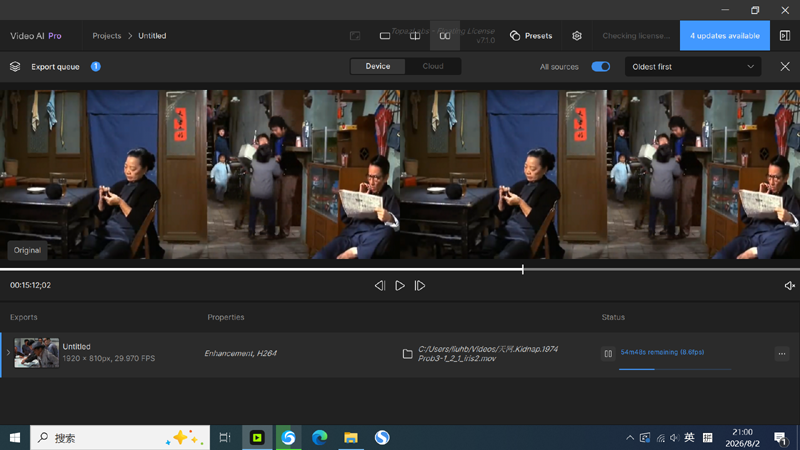Mute preview audio speaker icon

pos(789,286)
